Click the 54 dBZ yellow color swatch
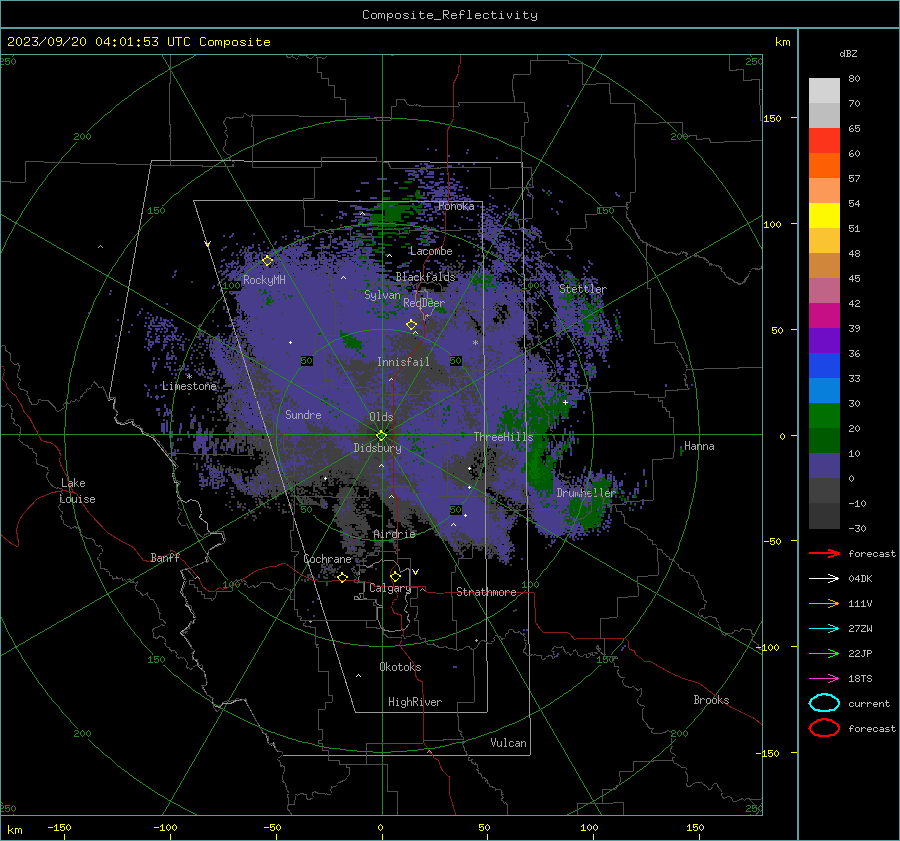This screenshot has height=841, width=900. click(x=824, y=215)
